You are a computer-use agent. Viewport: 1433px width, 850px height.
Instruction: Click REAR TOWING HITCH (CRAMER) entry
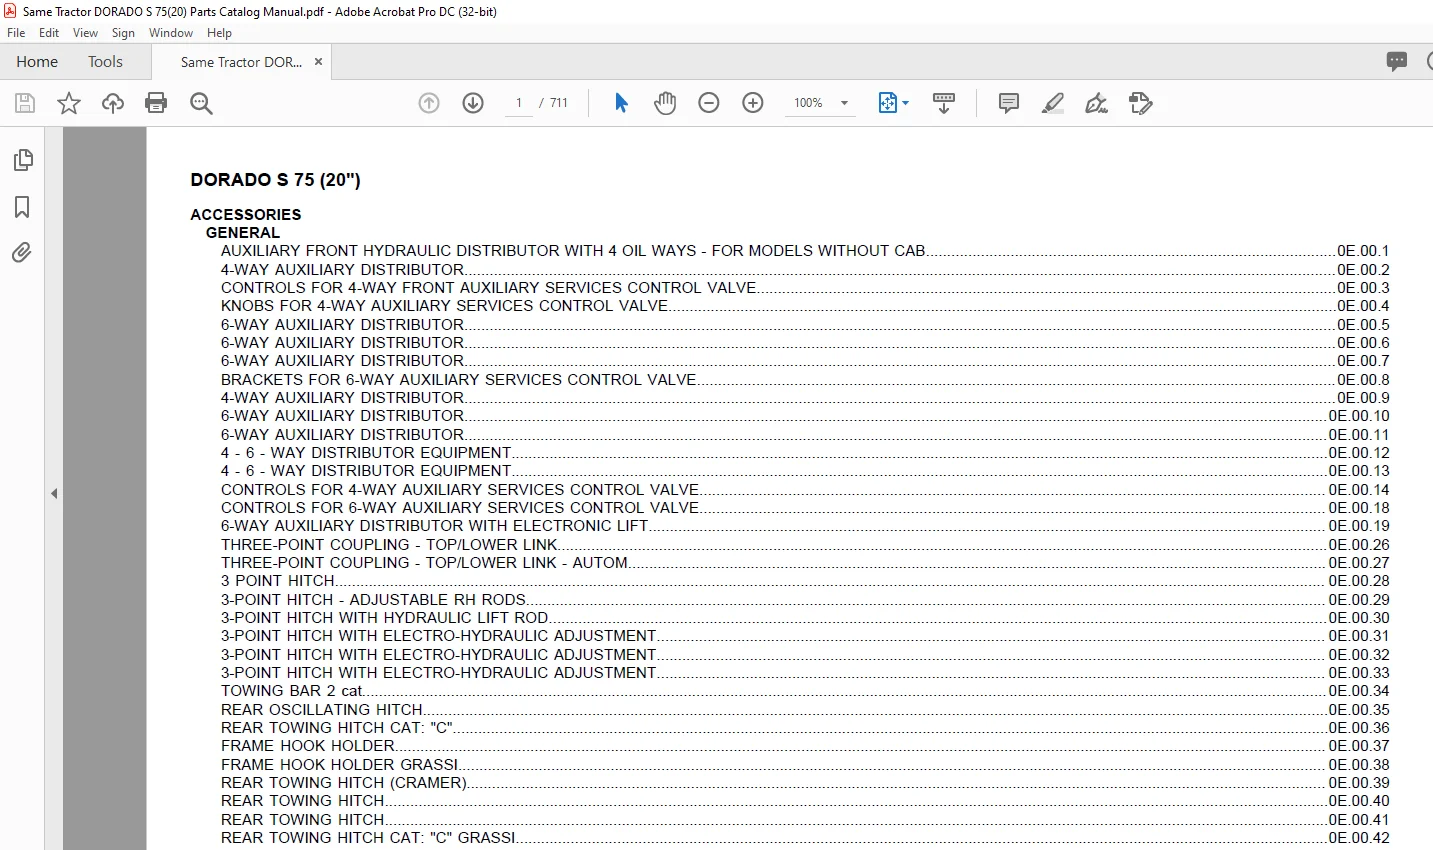tap(344, 783)
